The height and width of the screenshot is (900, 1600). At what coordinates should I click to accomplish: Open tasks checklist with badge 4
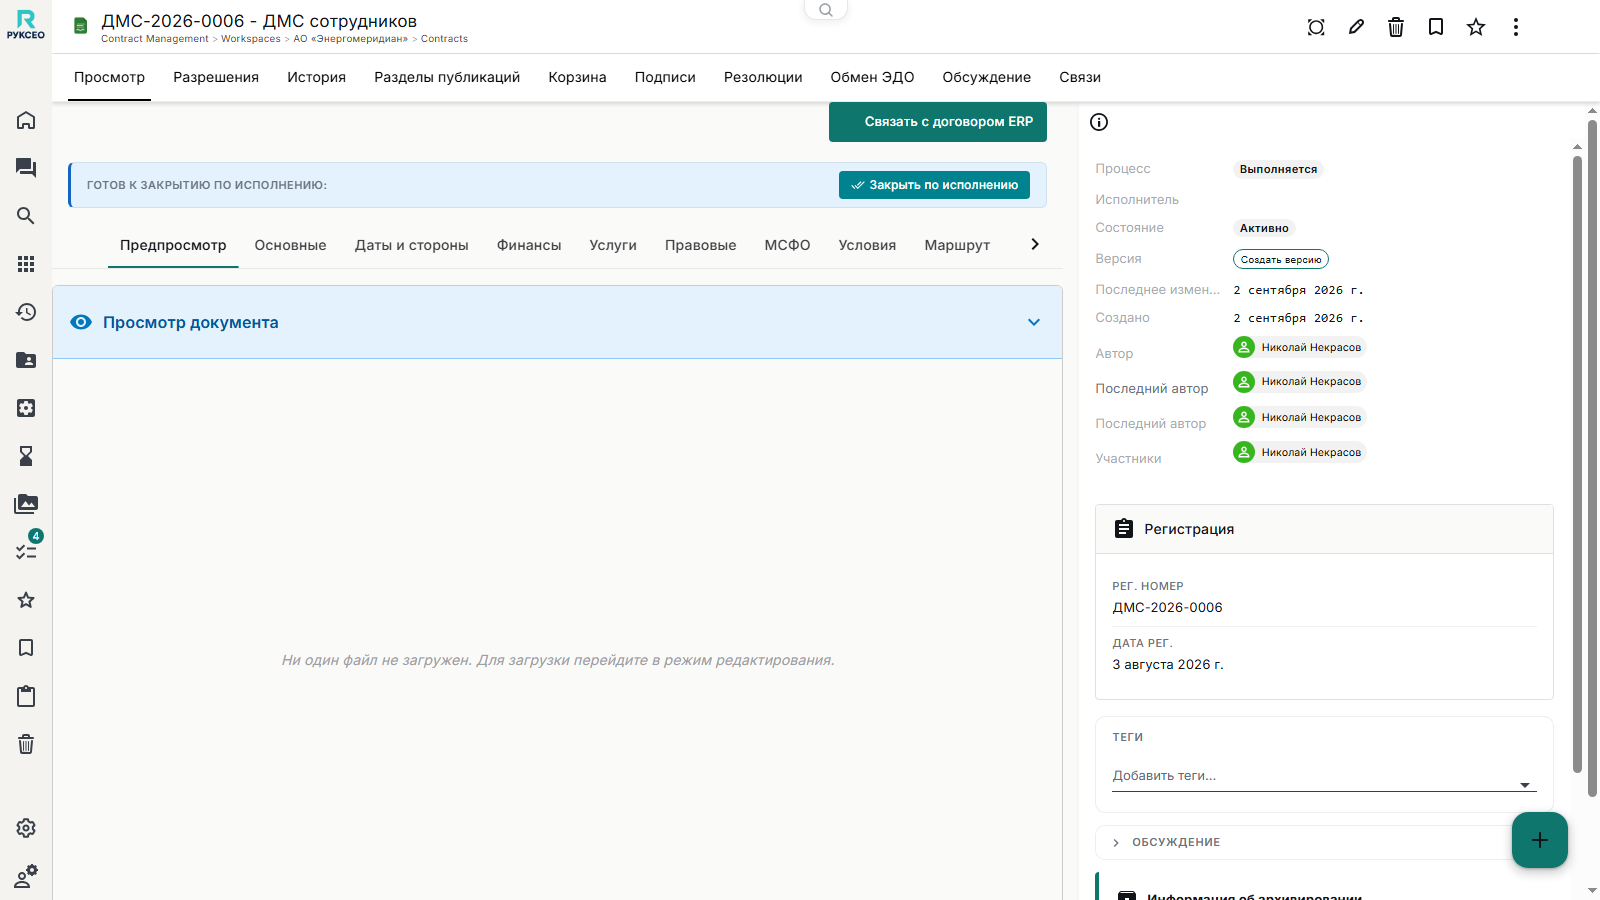point(26,550)
